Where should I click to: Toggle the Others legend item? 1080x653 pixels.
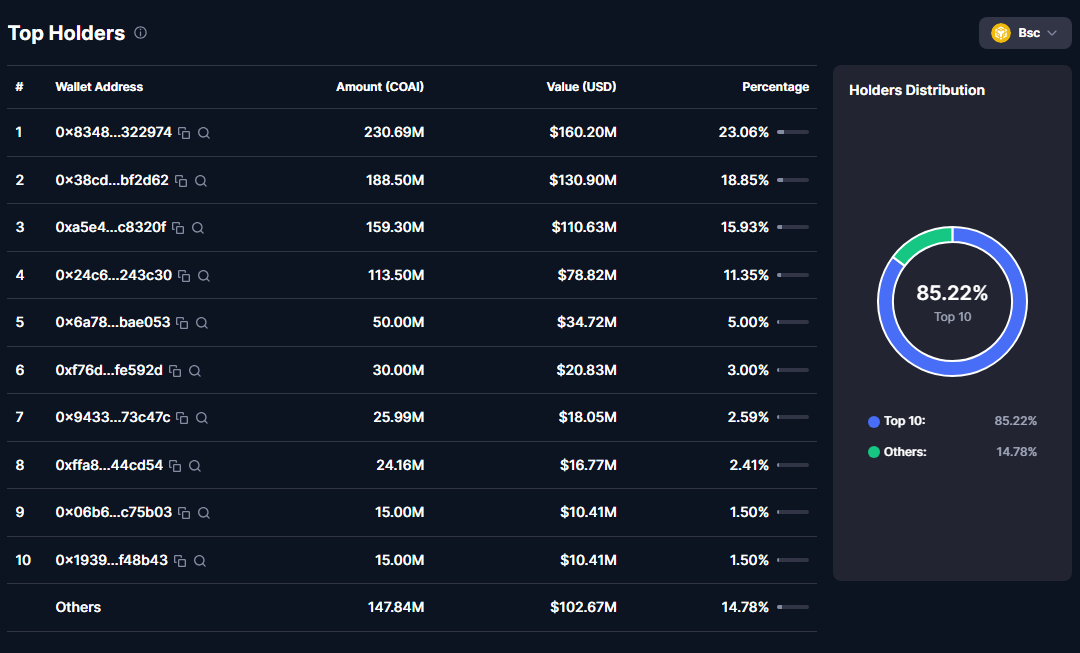(904, 452)
